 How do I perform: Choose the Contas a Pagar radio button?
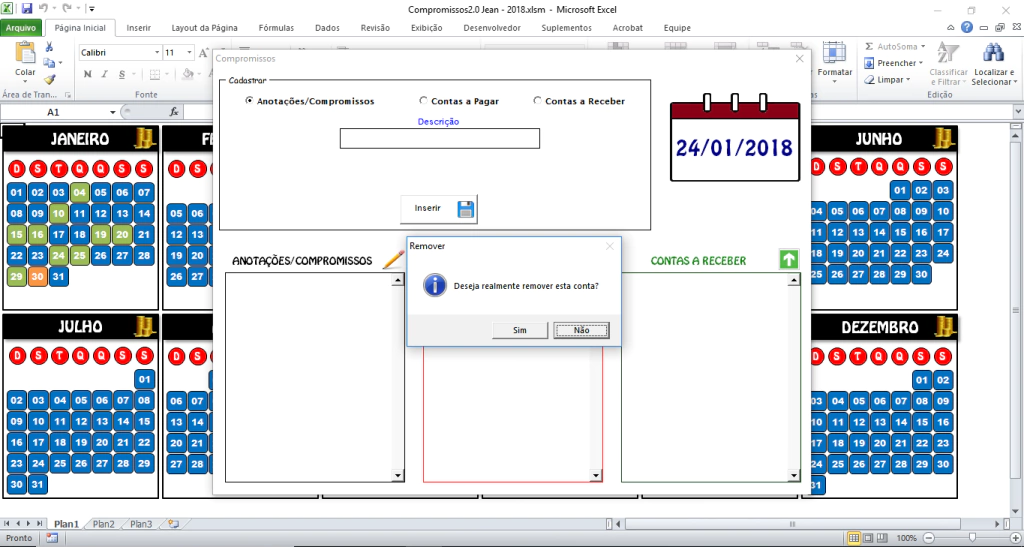424,101
